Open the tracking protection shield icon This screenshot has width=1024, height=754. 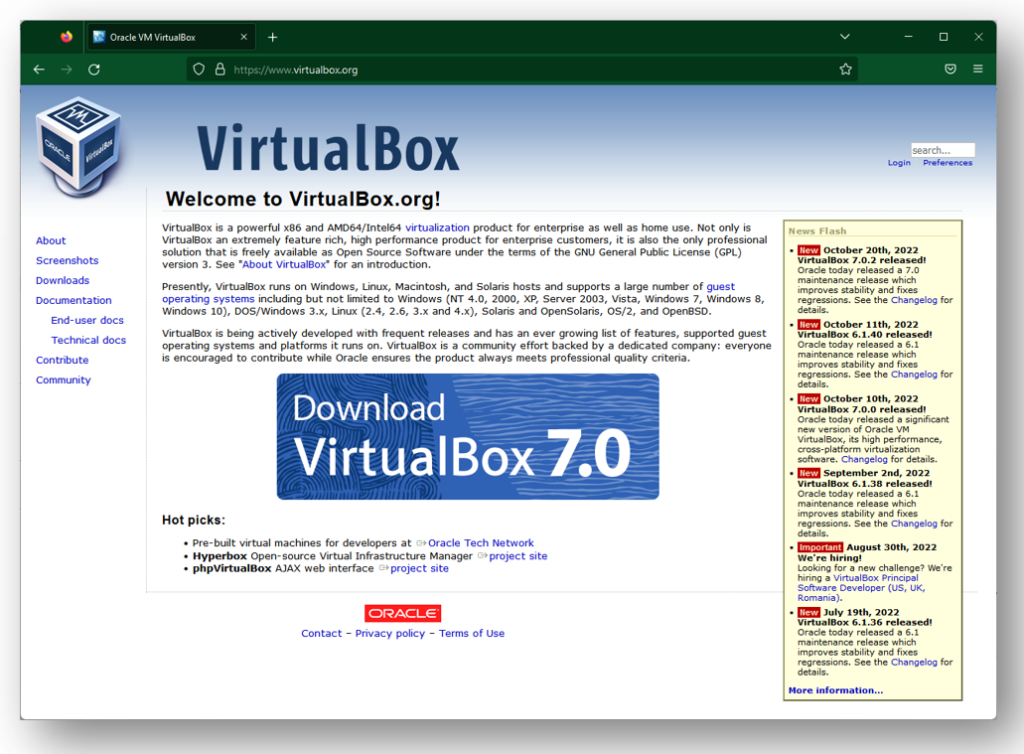tap(199, 69)
